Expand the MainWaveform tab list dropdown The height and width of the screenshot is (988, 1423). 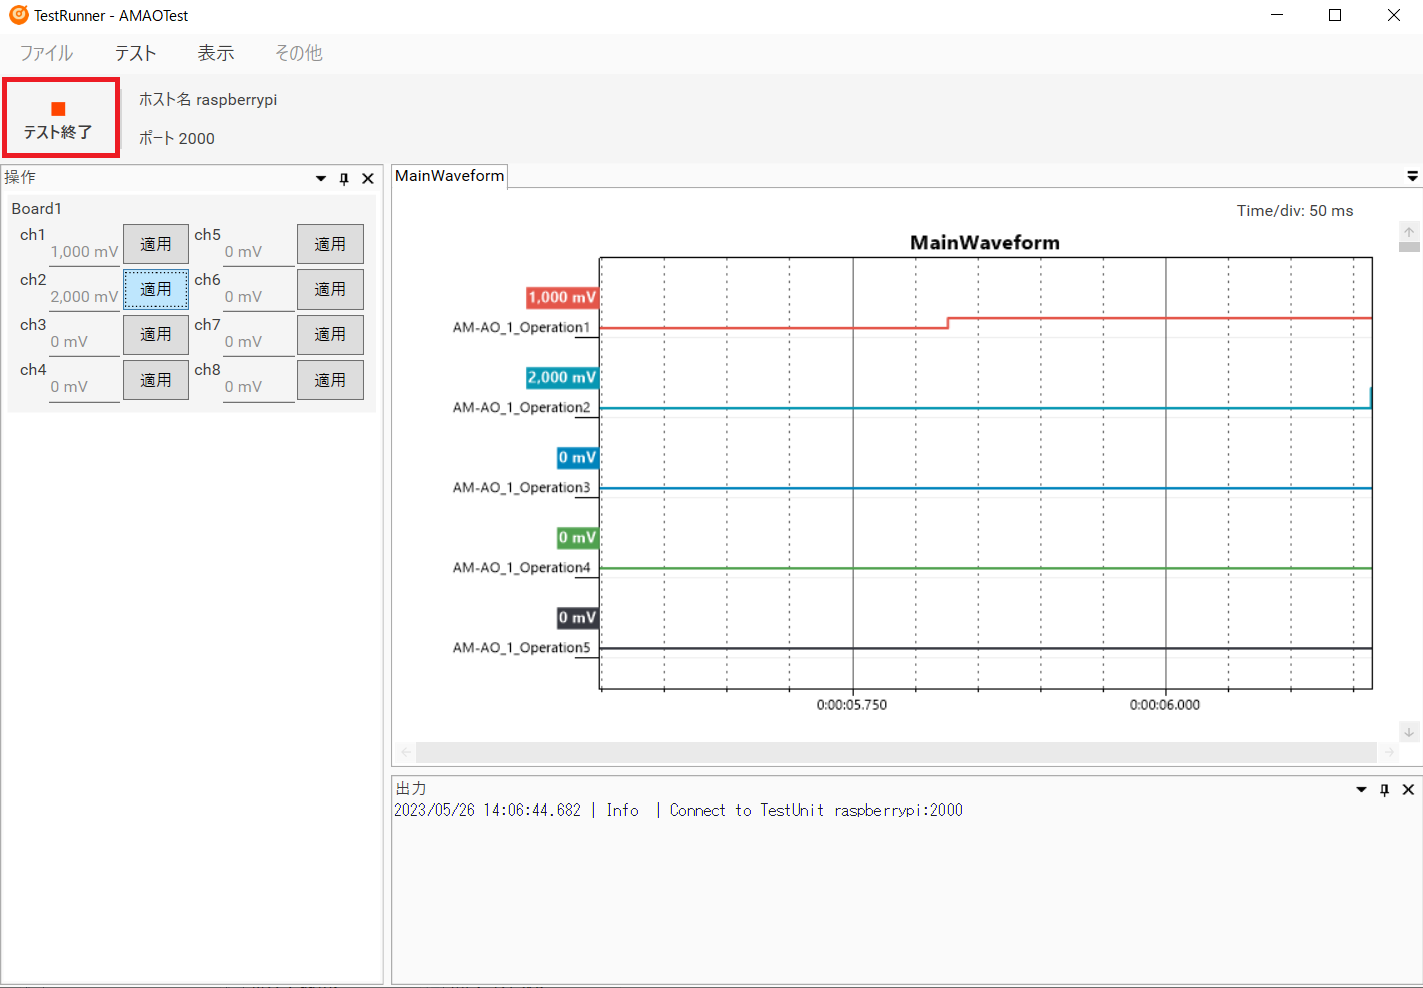(1412, 176)
